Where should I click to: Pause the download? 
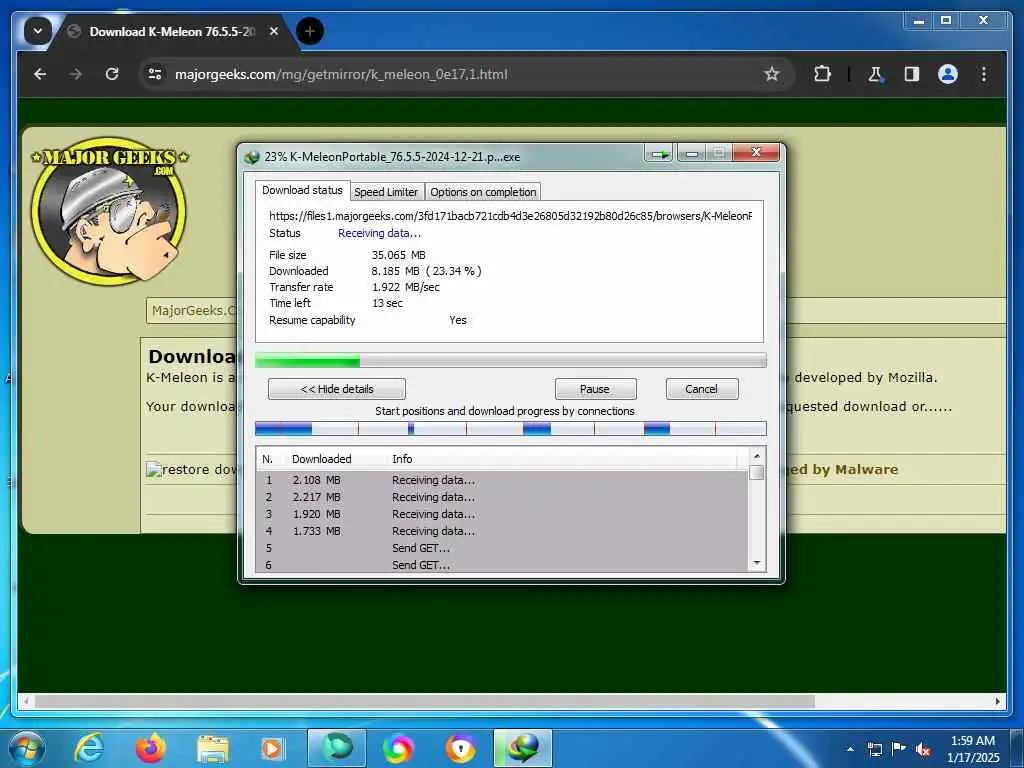coord(595,389)
